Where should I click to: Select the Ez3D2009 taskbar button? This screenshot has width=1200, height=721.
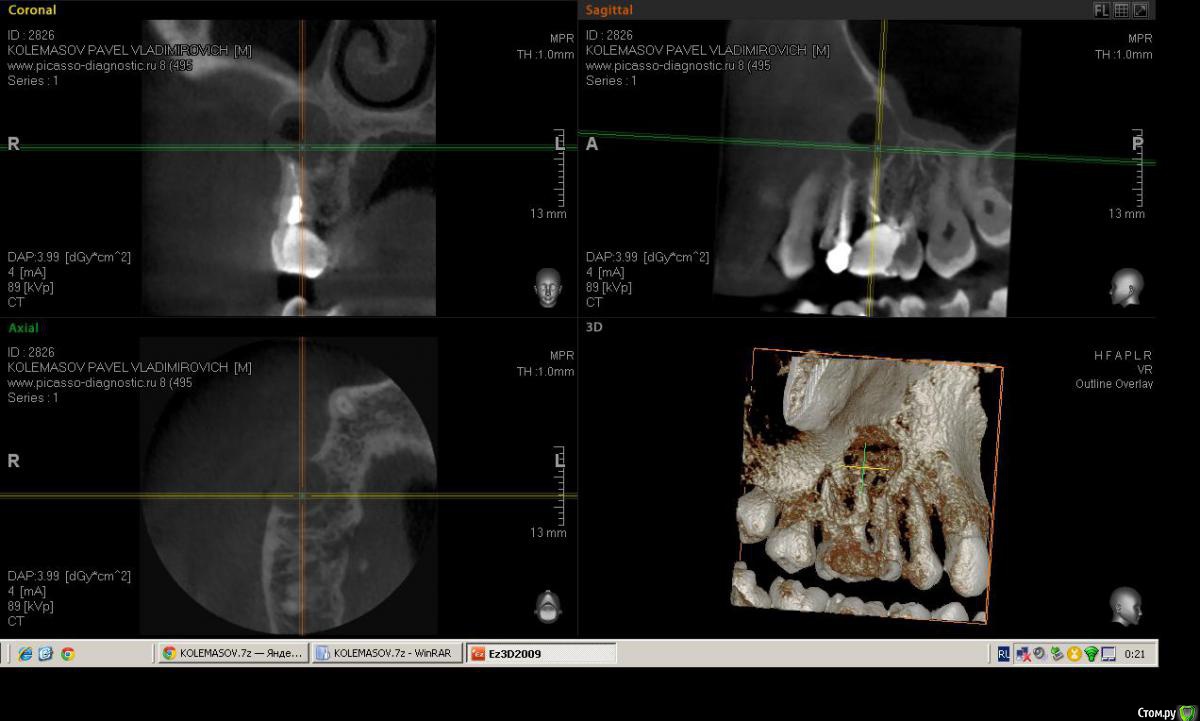(541, 654)
